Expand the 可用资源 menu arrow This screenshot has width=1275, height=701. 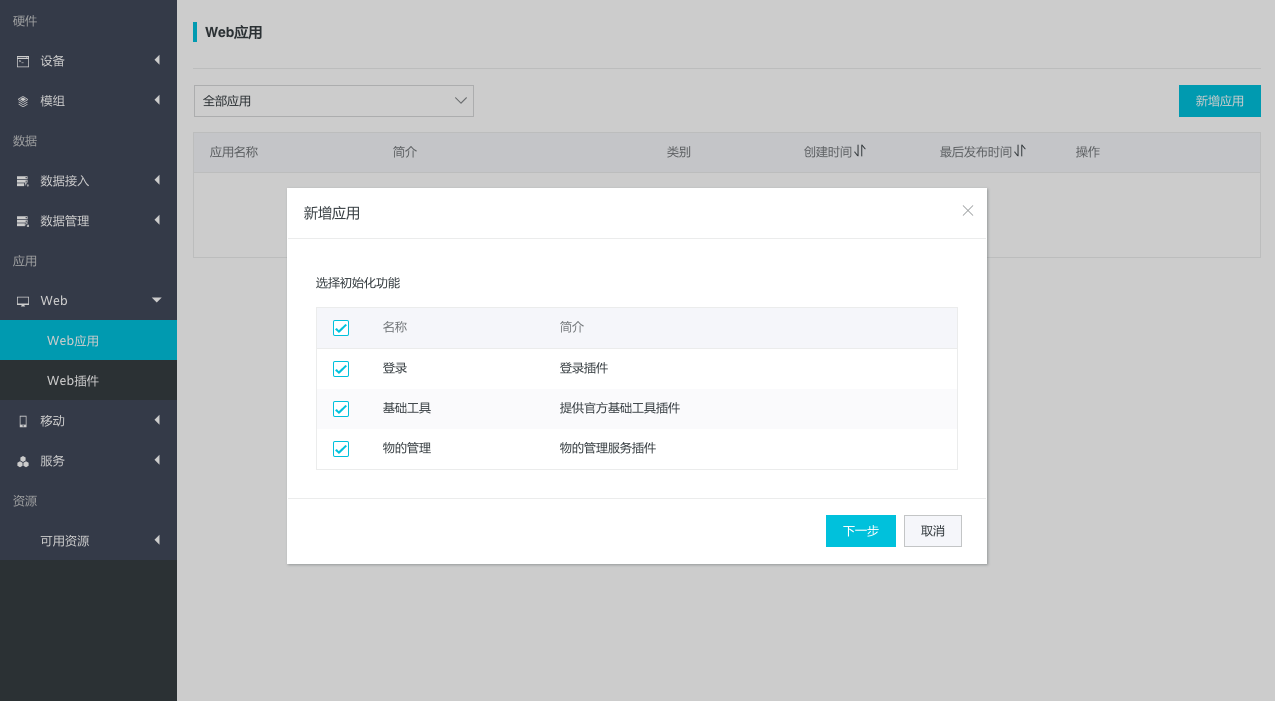coord(157,540)
